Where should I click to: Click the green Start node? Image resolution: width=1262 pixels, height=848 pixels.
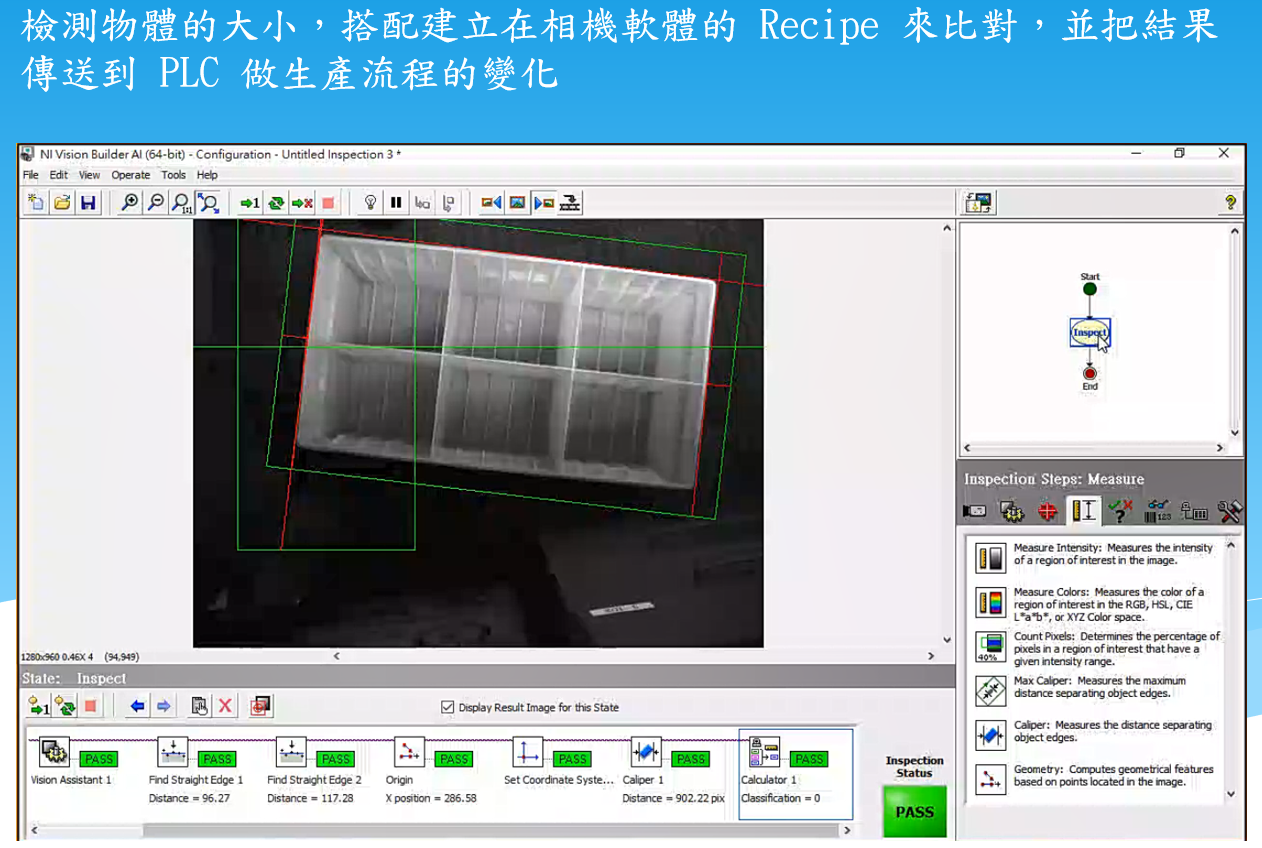1090,289
